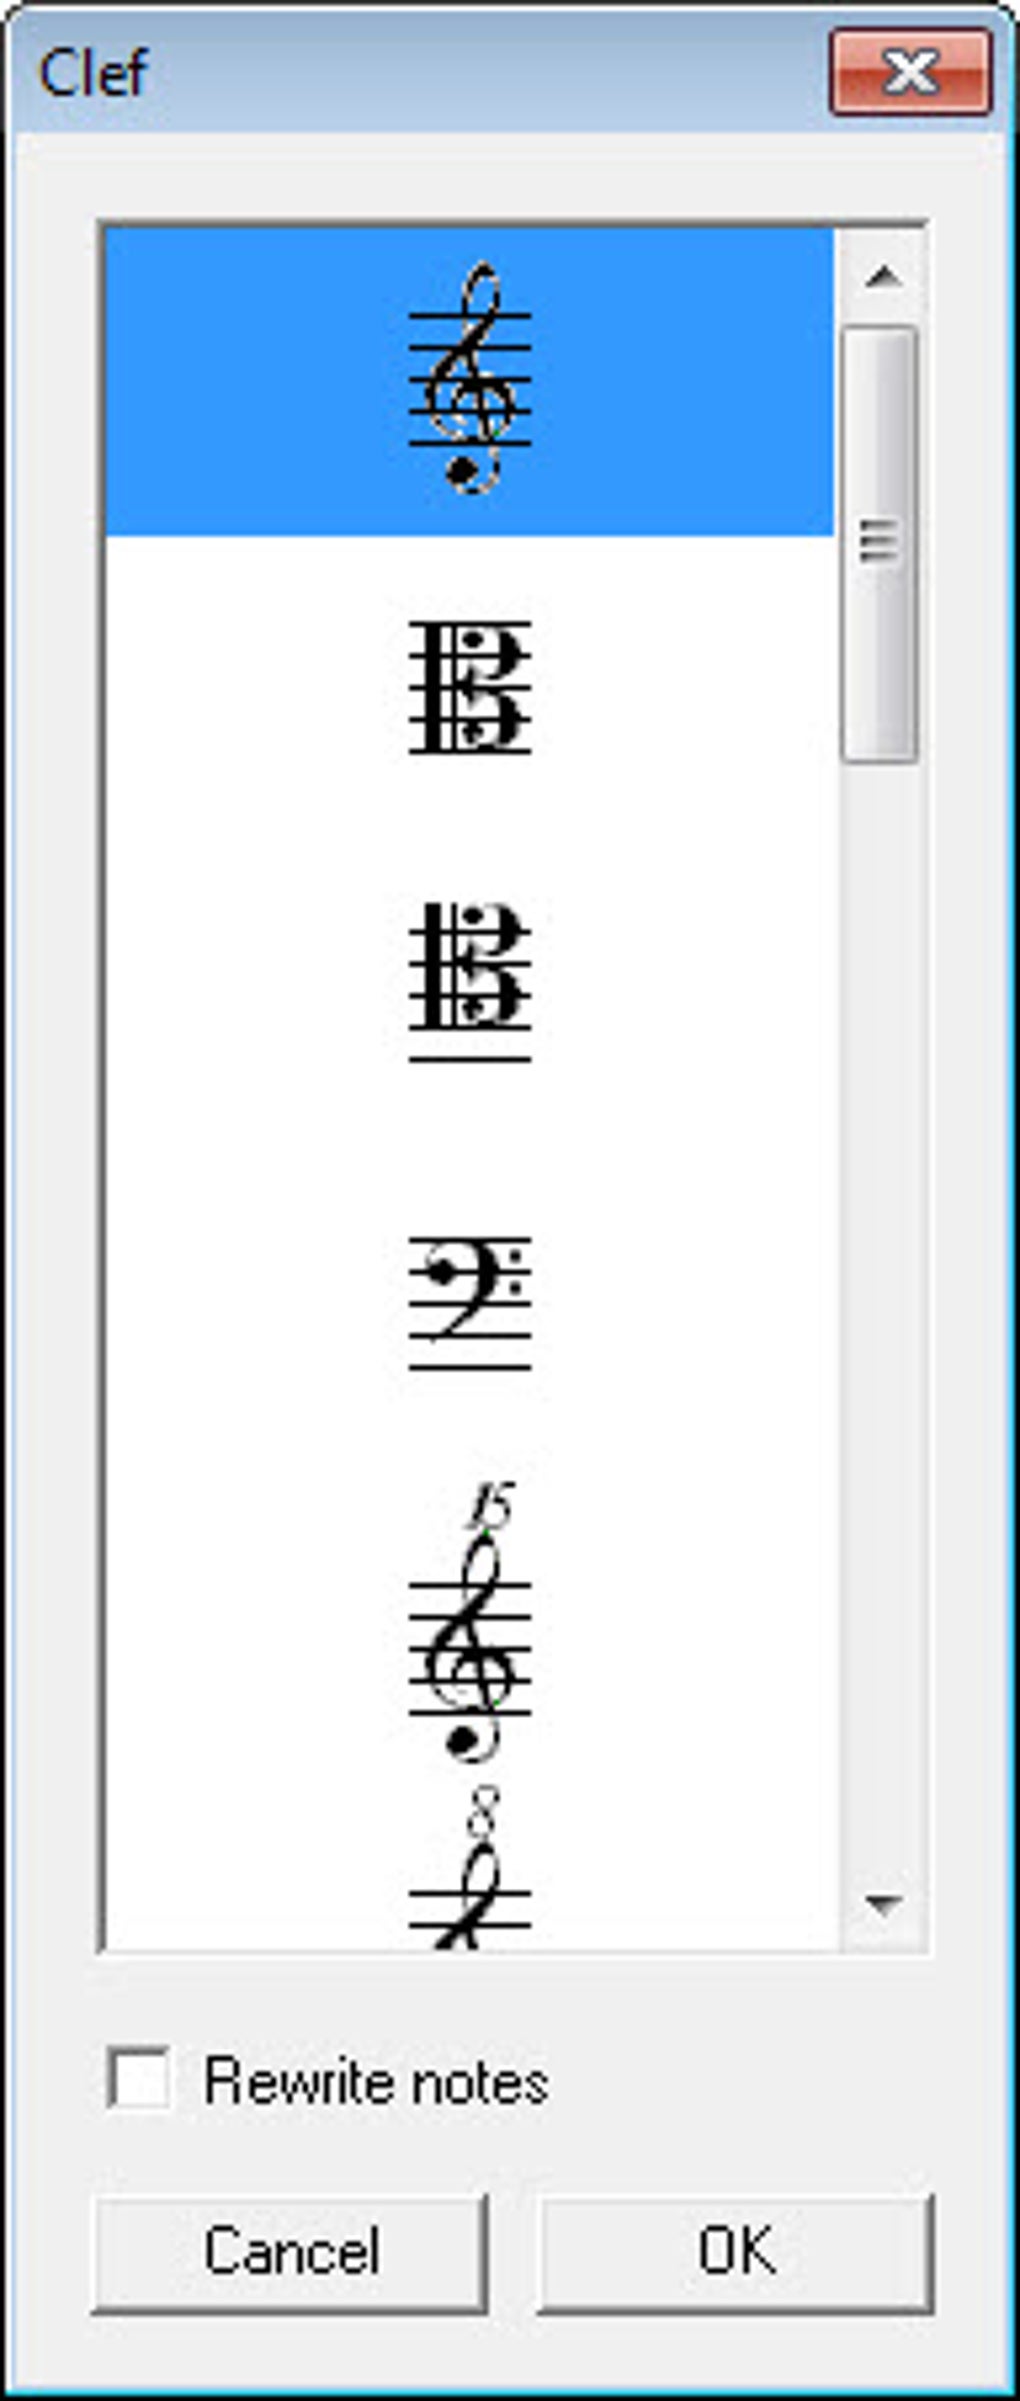
Task: Close the Clef window with the red X
Action: pyautogui.click(x=910, y=72)
